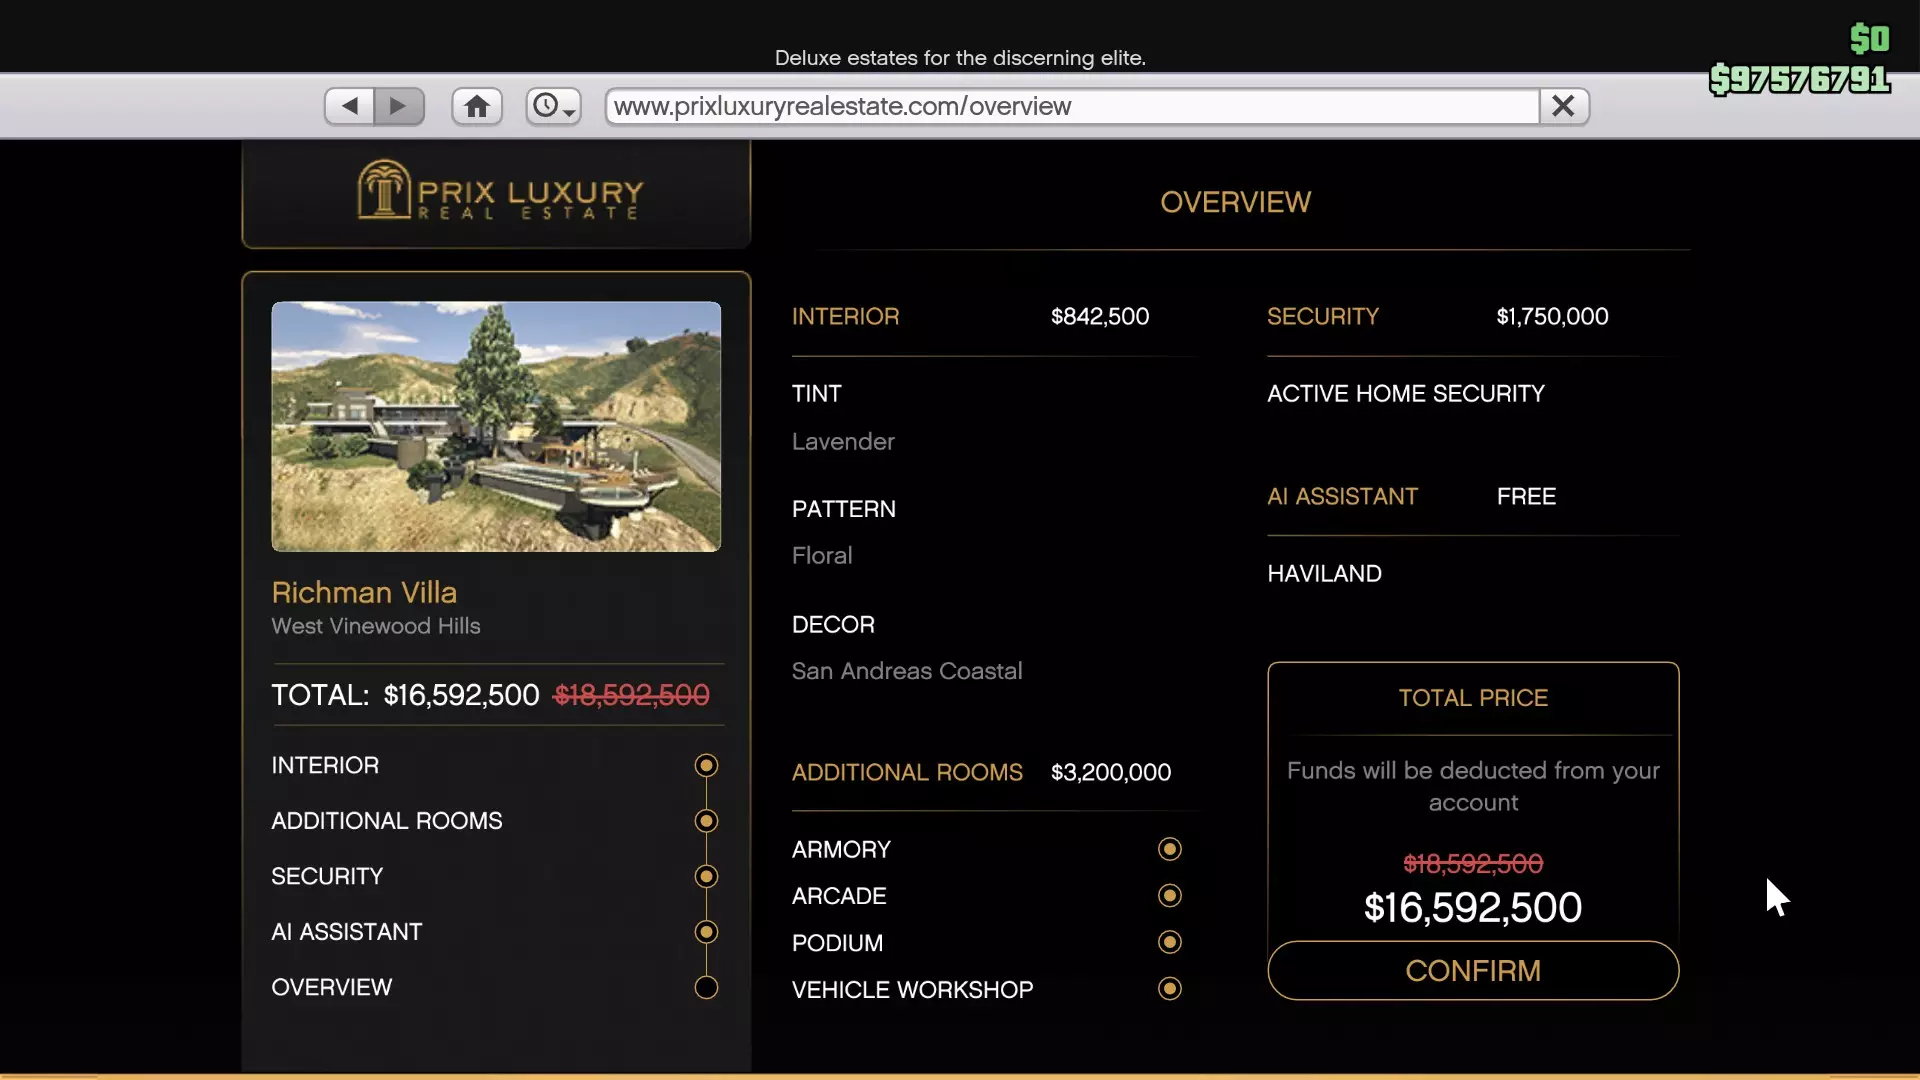Select the Interior step indicator
Screen dimensions: 1920x1080
706,766
